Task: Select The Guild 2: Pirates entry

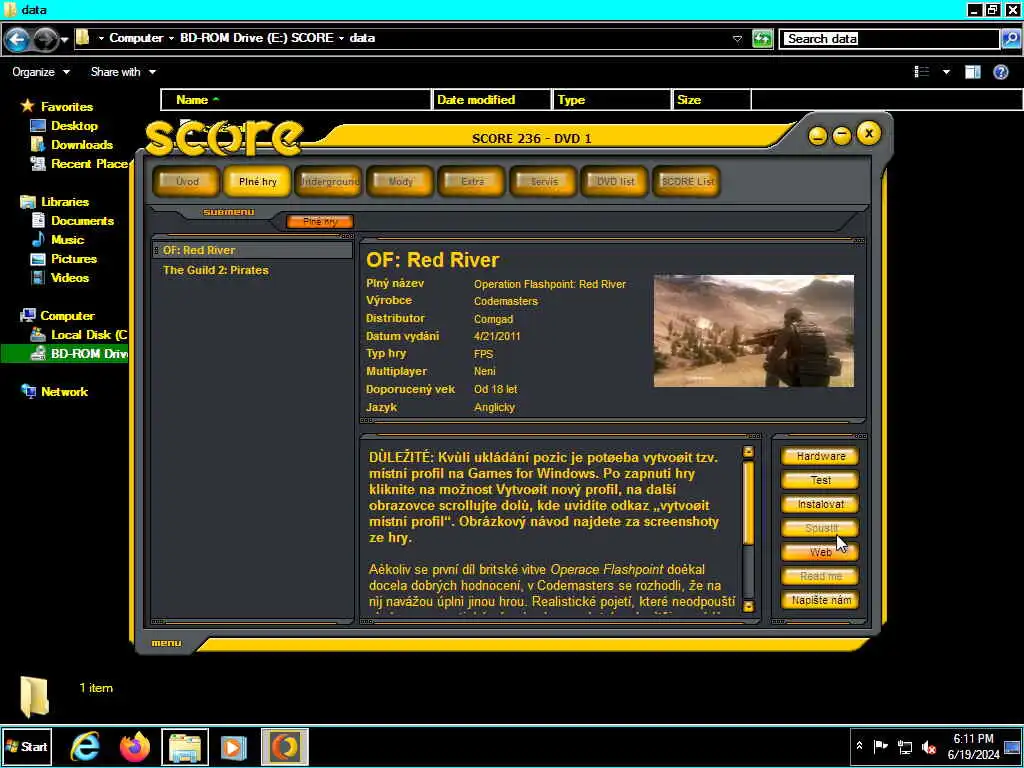Action: (x=216, y=270)
